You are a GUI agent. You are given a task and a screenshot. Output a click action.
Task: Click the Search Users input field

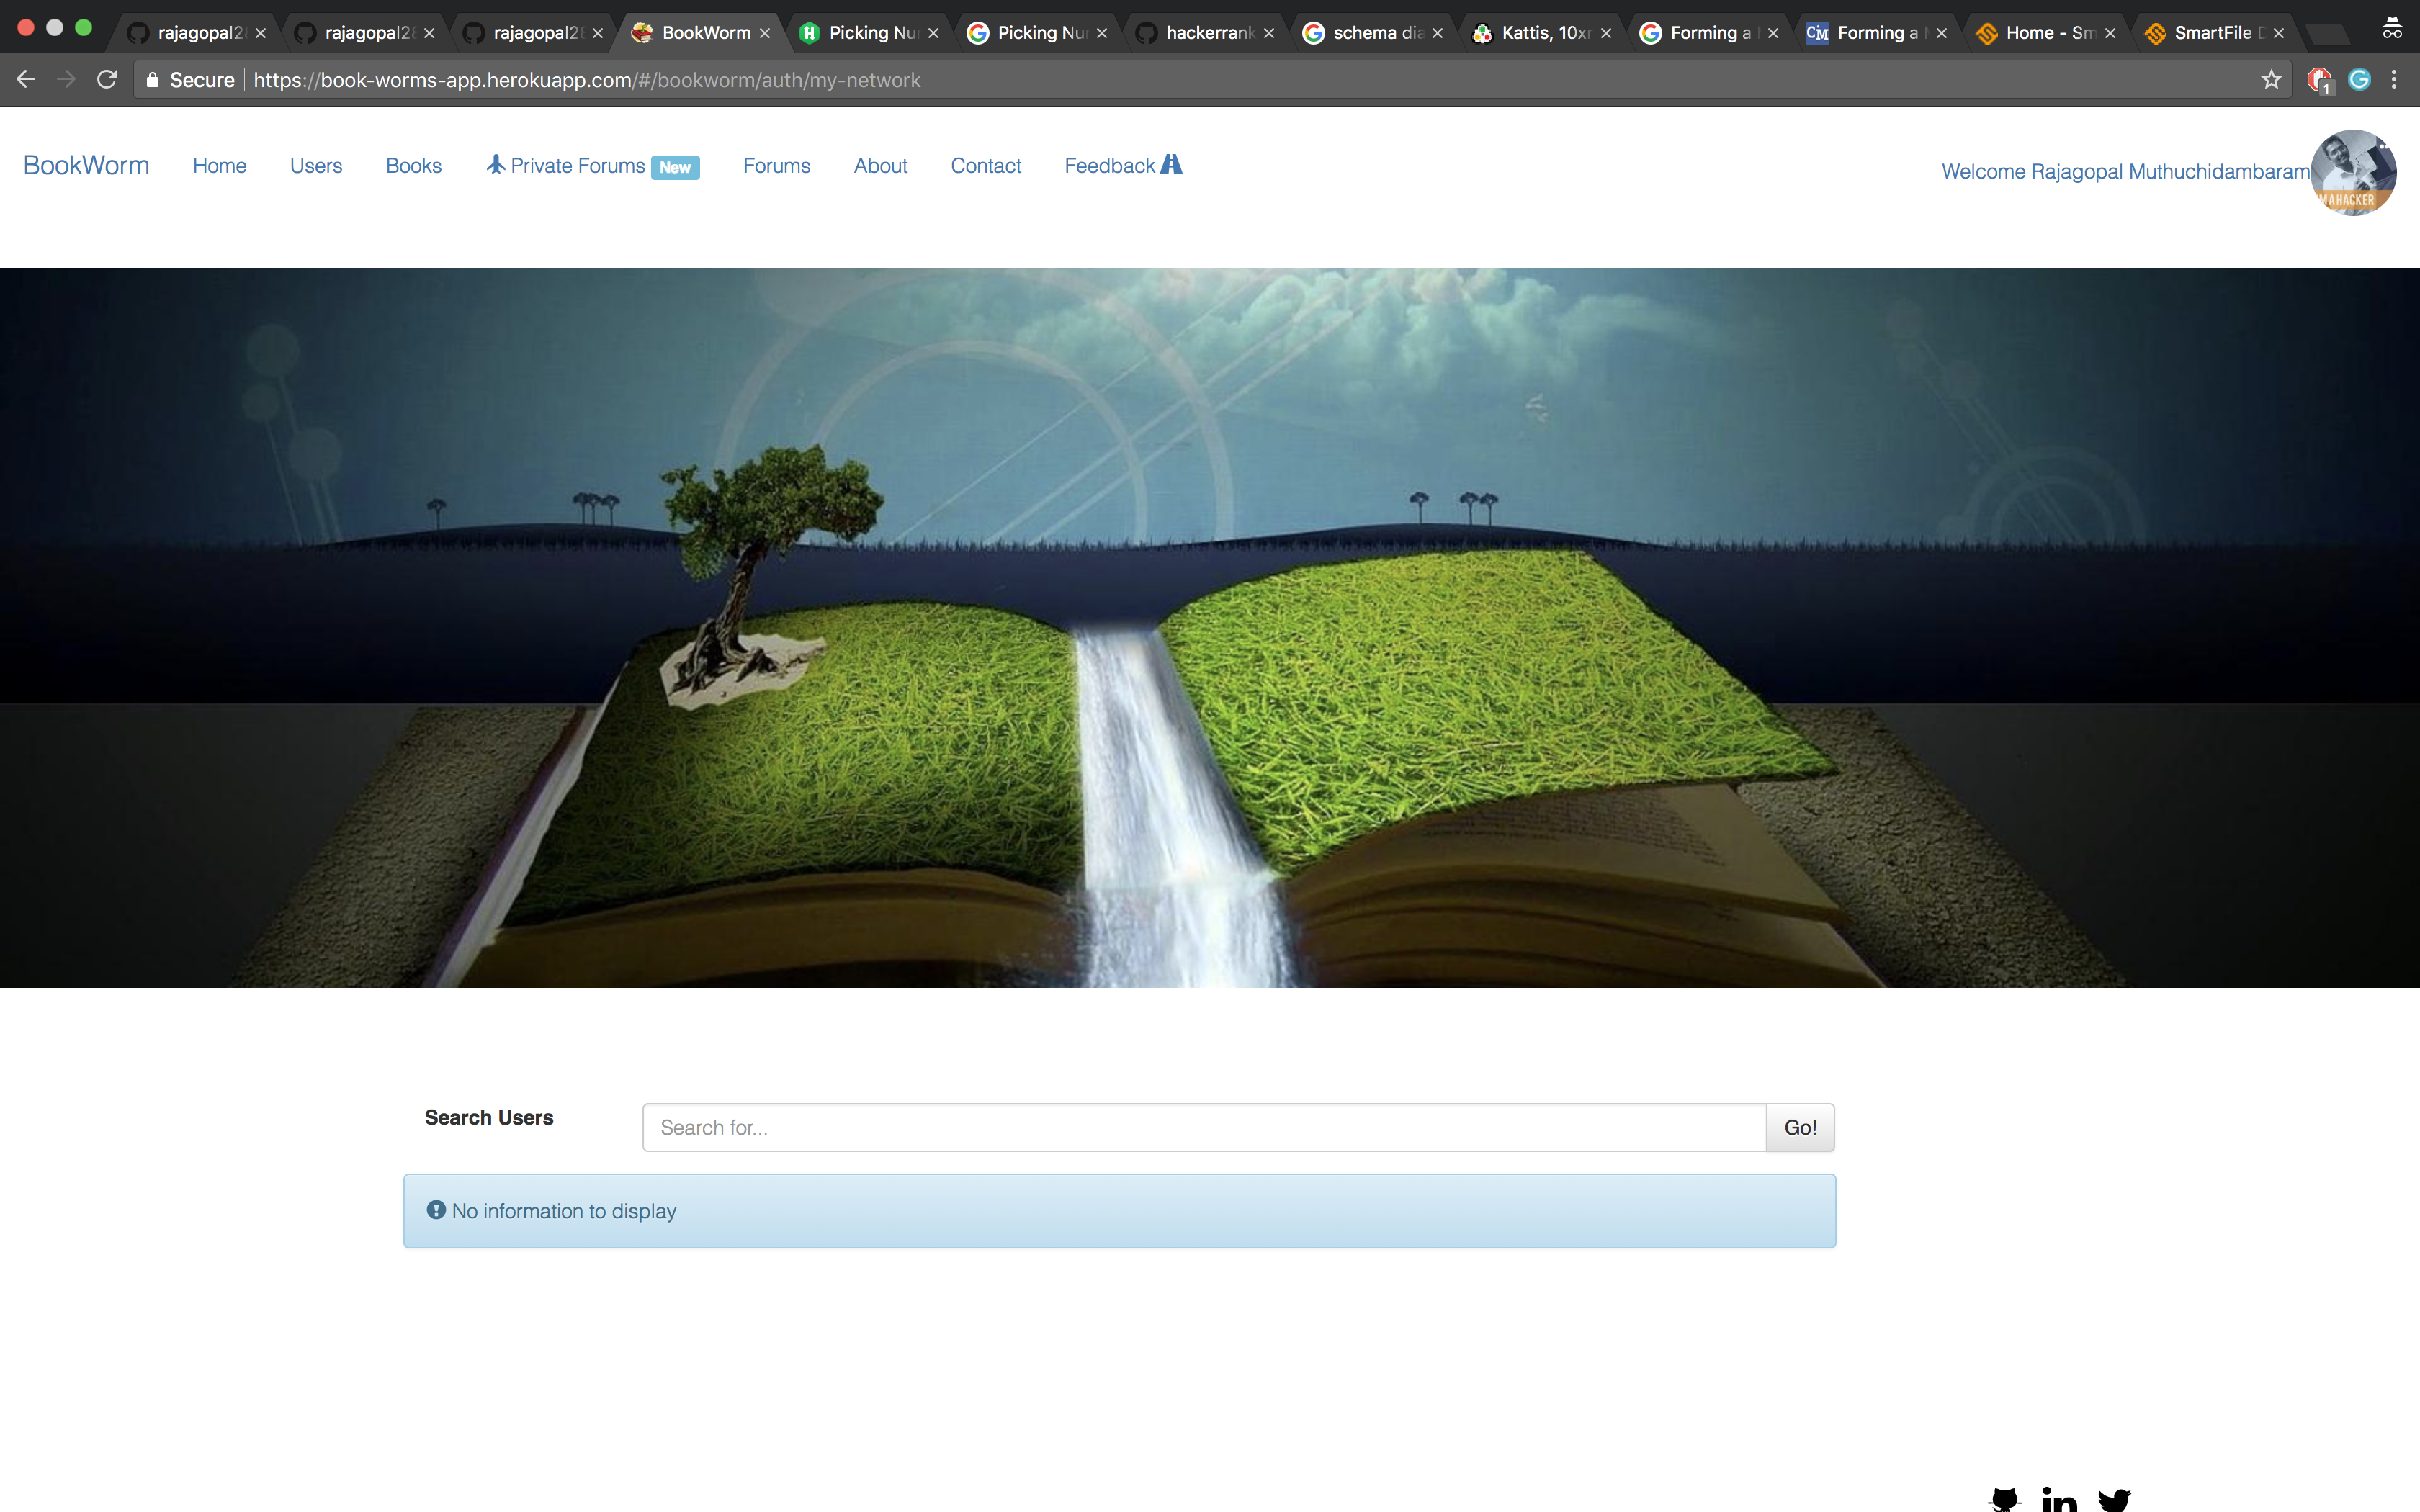pyautogui.click(x=1203, y=1127)
